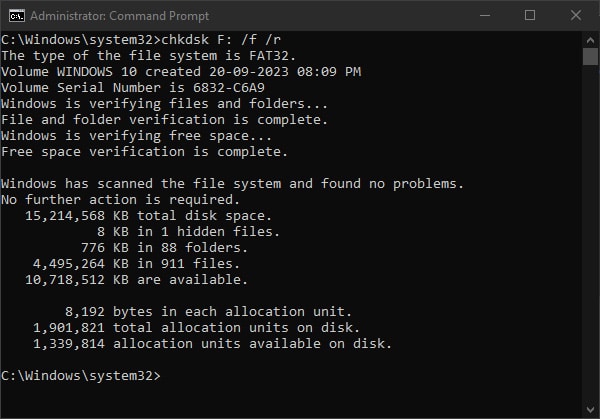Click the Command Prompt icon in title bar
This screenshot has width=600, height=419.
pos(13,15)
